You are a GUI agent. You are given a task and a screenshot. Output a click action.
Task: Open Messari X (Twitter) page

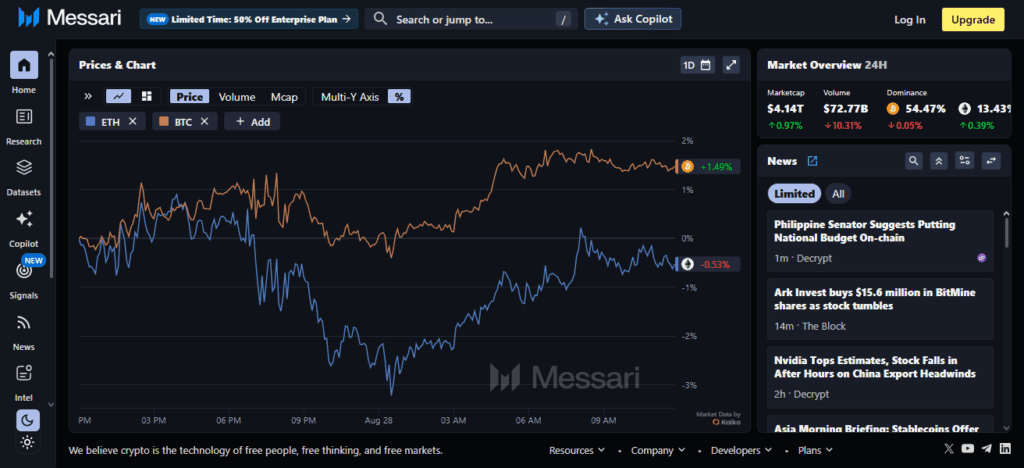click(949, 448)
